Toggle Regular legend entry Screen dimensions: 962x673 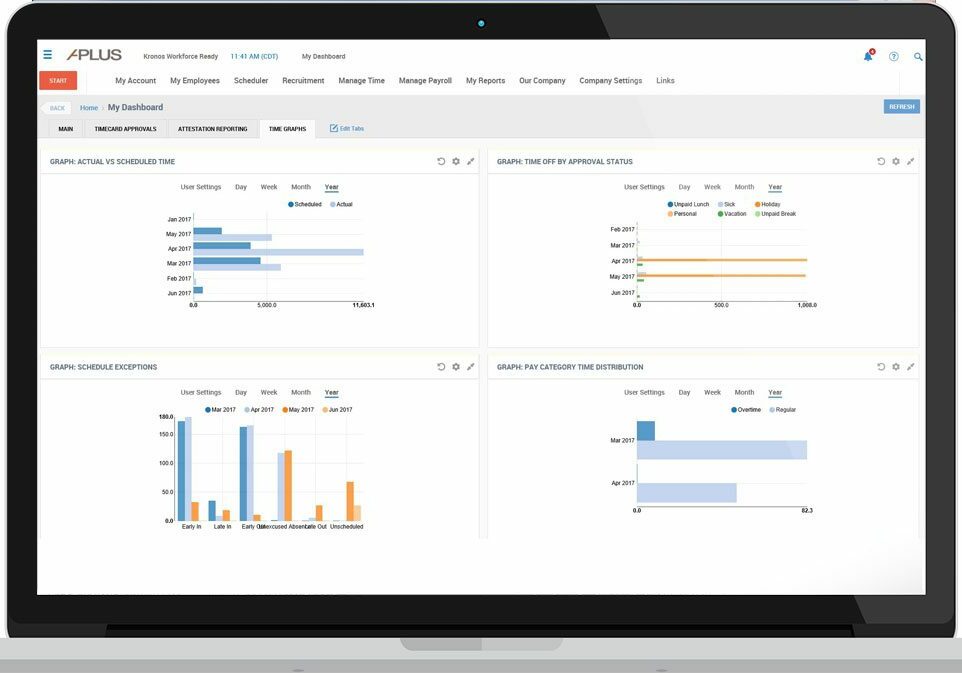[x=782, y=410]
